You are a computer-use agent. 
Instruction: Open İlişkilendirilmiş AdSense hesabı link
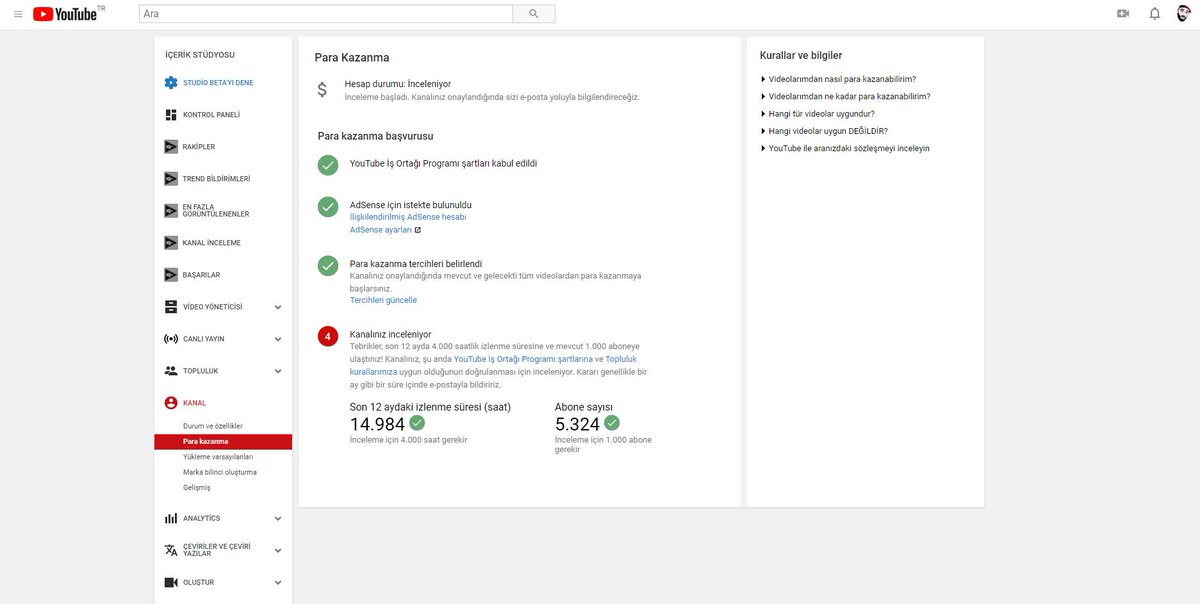pos(408,216)
